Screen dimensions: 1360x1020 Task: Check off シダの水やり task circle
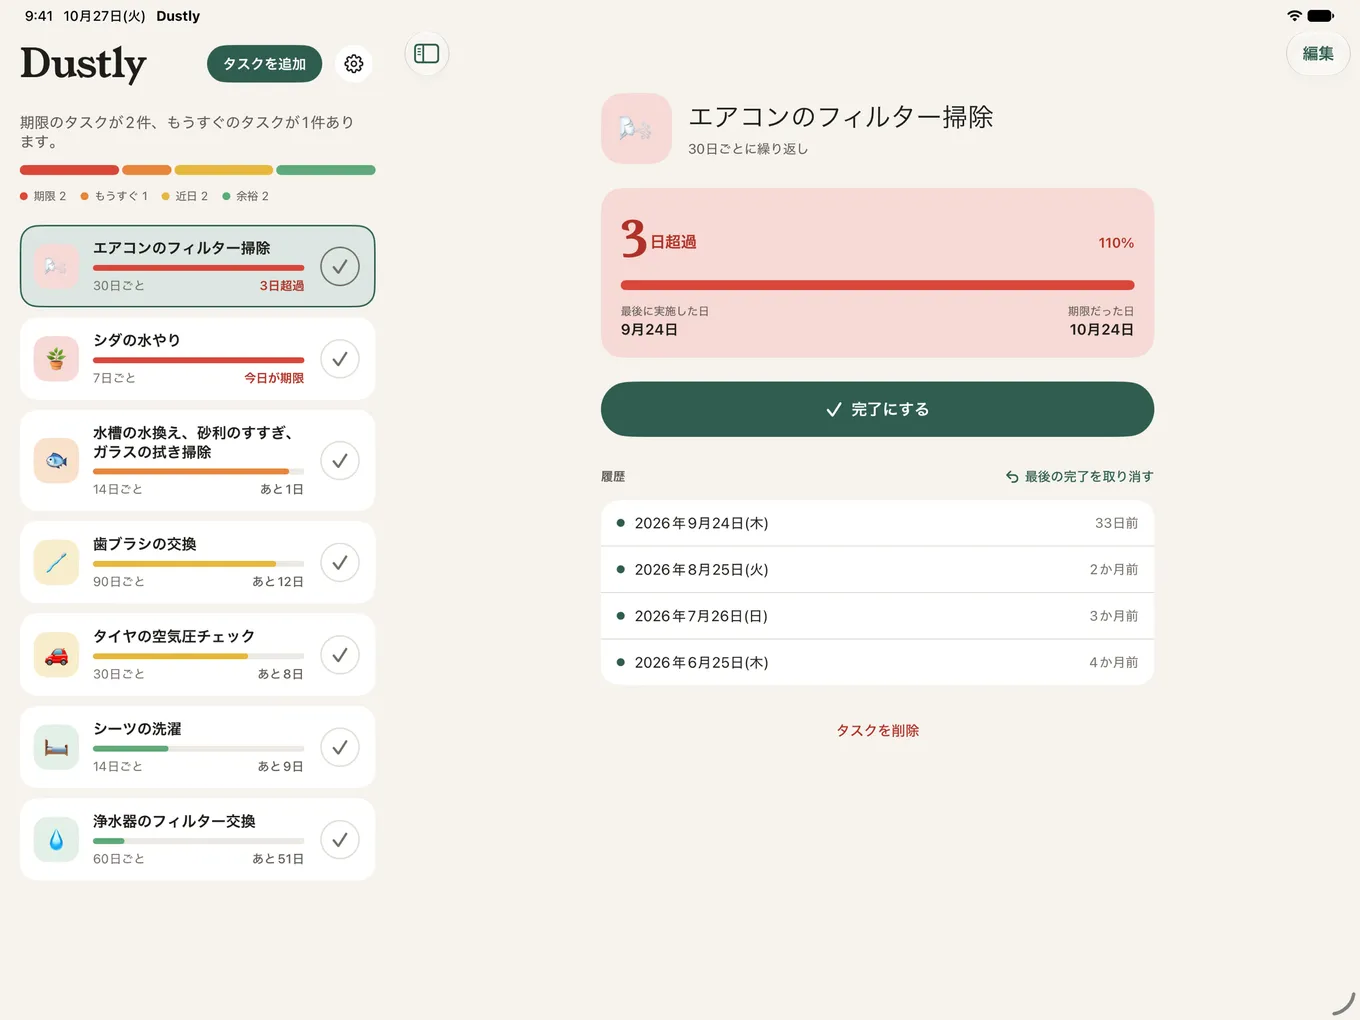click(x=340, y=359)
